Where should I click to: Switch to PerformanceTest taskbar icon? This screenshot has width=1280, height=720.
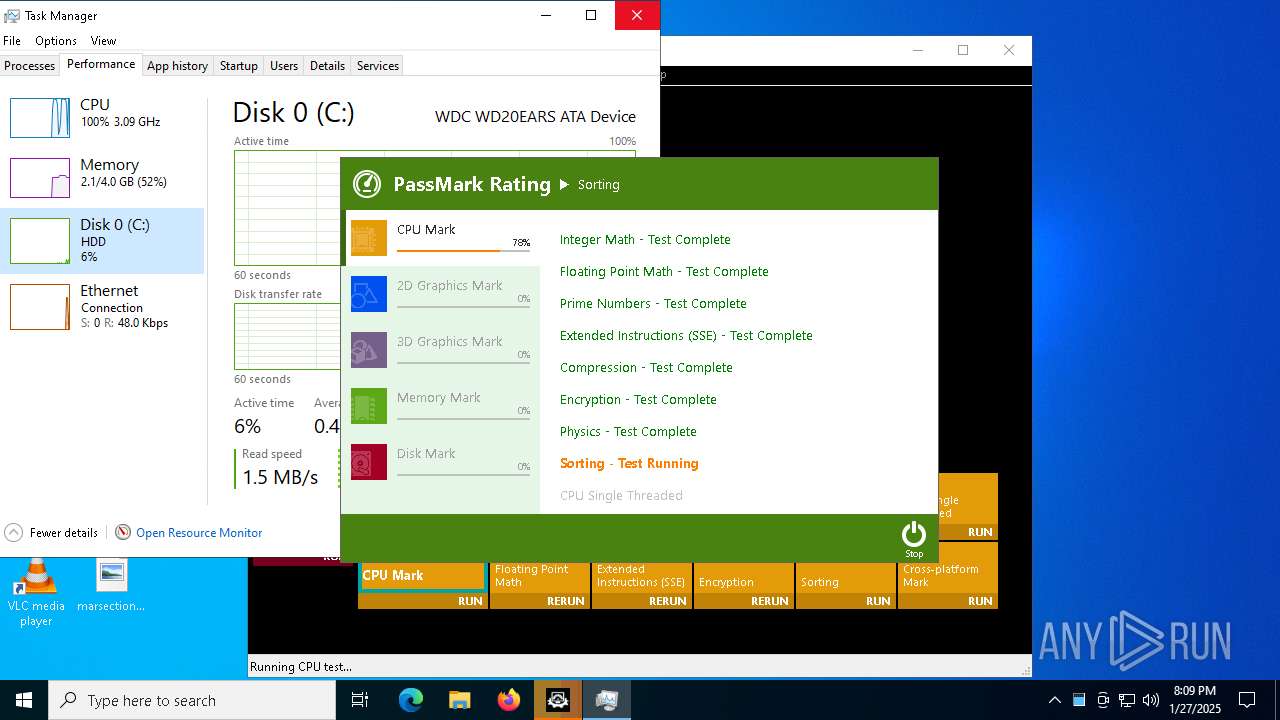point(558,700)
